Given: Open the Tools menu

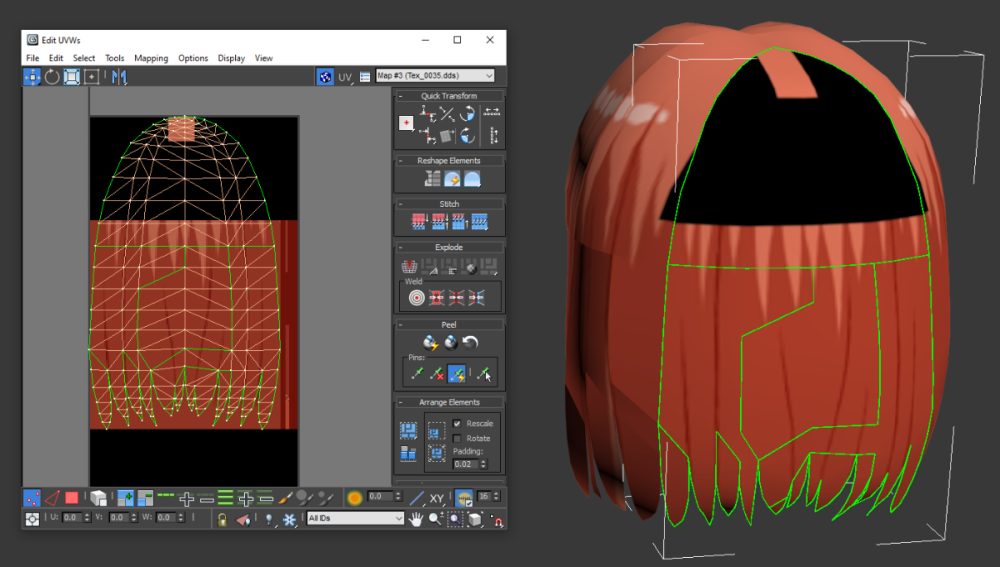Looking at the screenshot, I should point(115,58).
